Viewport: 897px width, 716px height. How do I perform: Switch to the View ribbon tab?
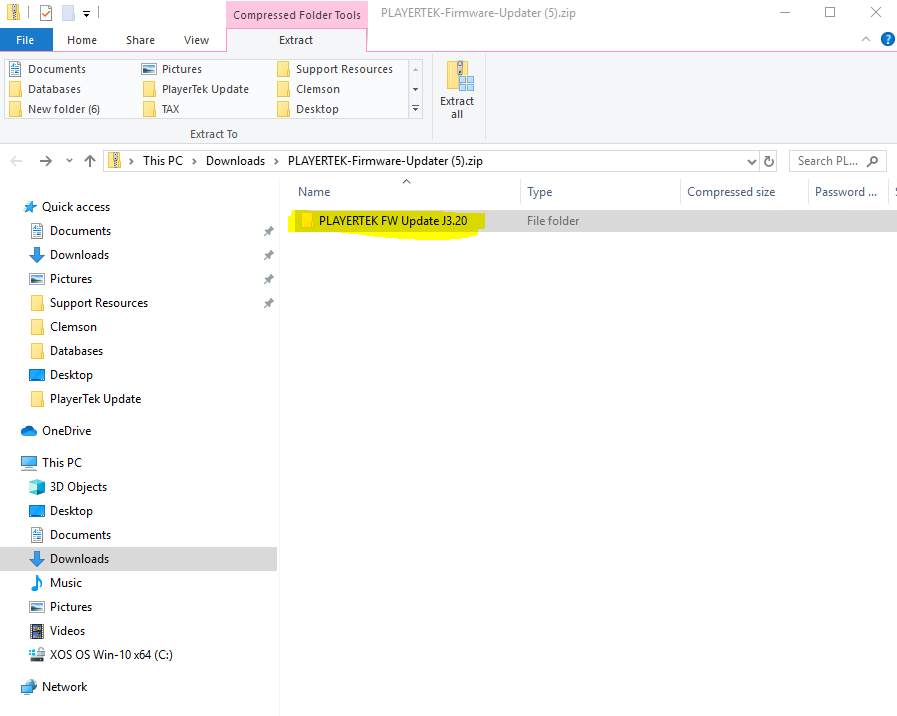196,40
